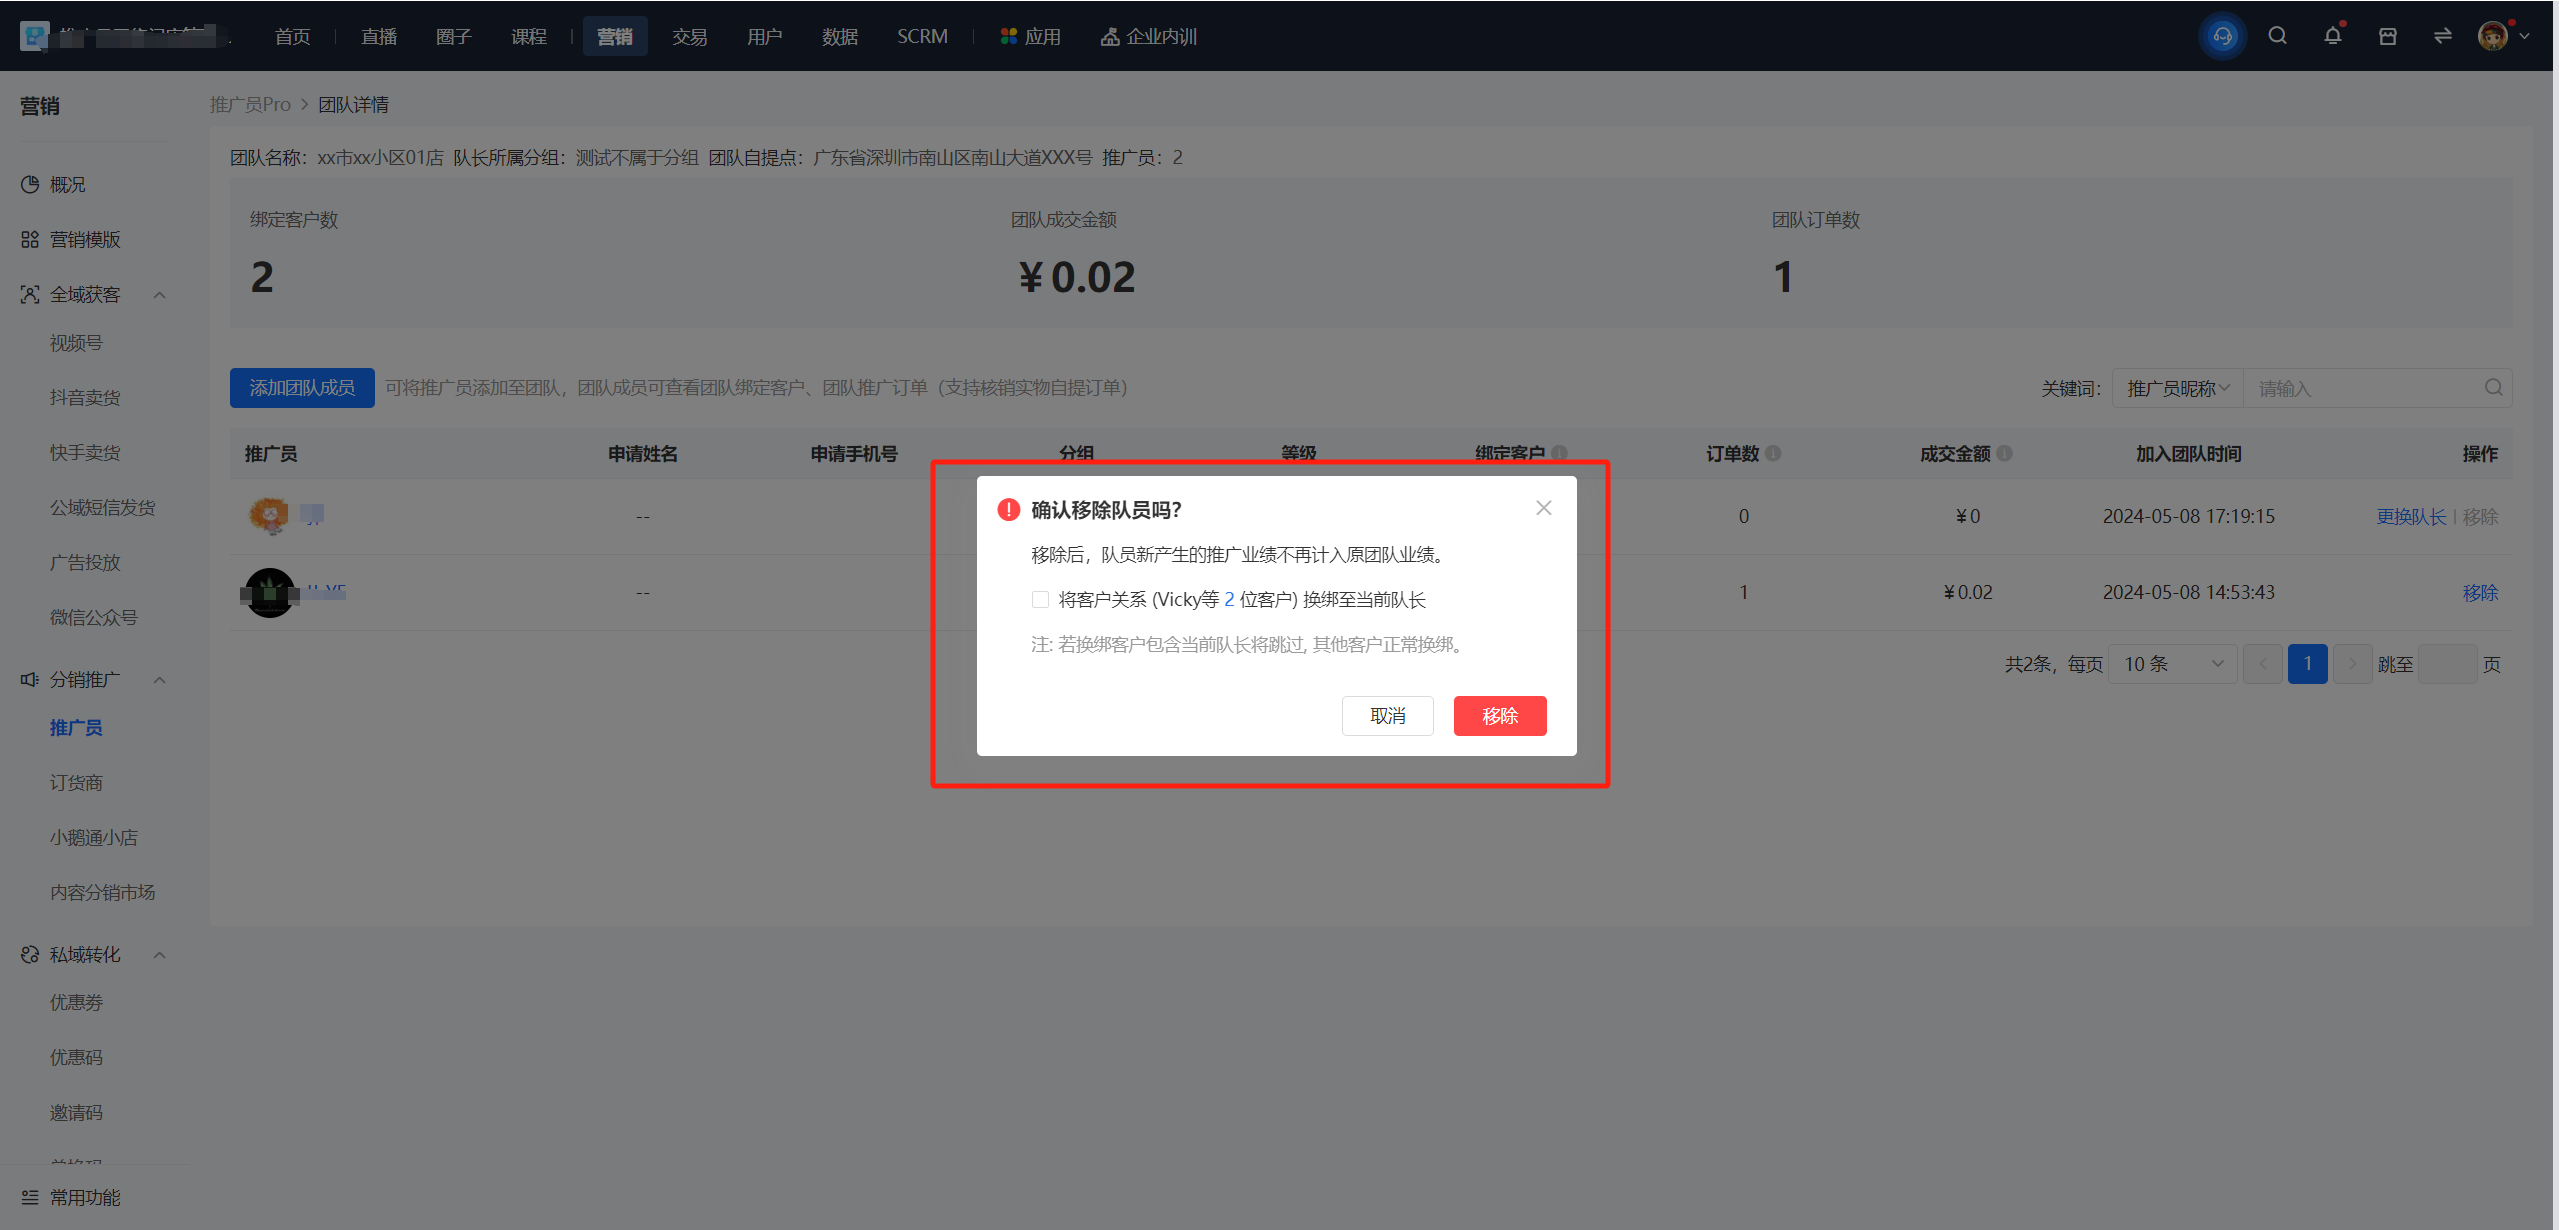The height and width of the screenshot is (1230, 2559).
Task: Click 取消 in the dialog
Action: [x=1388, y=716]
